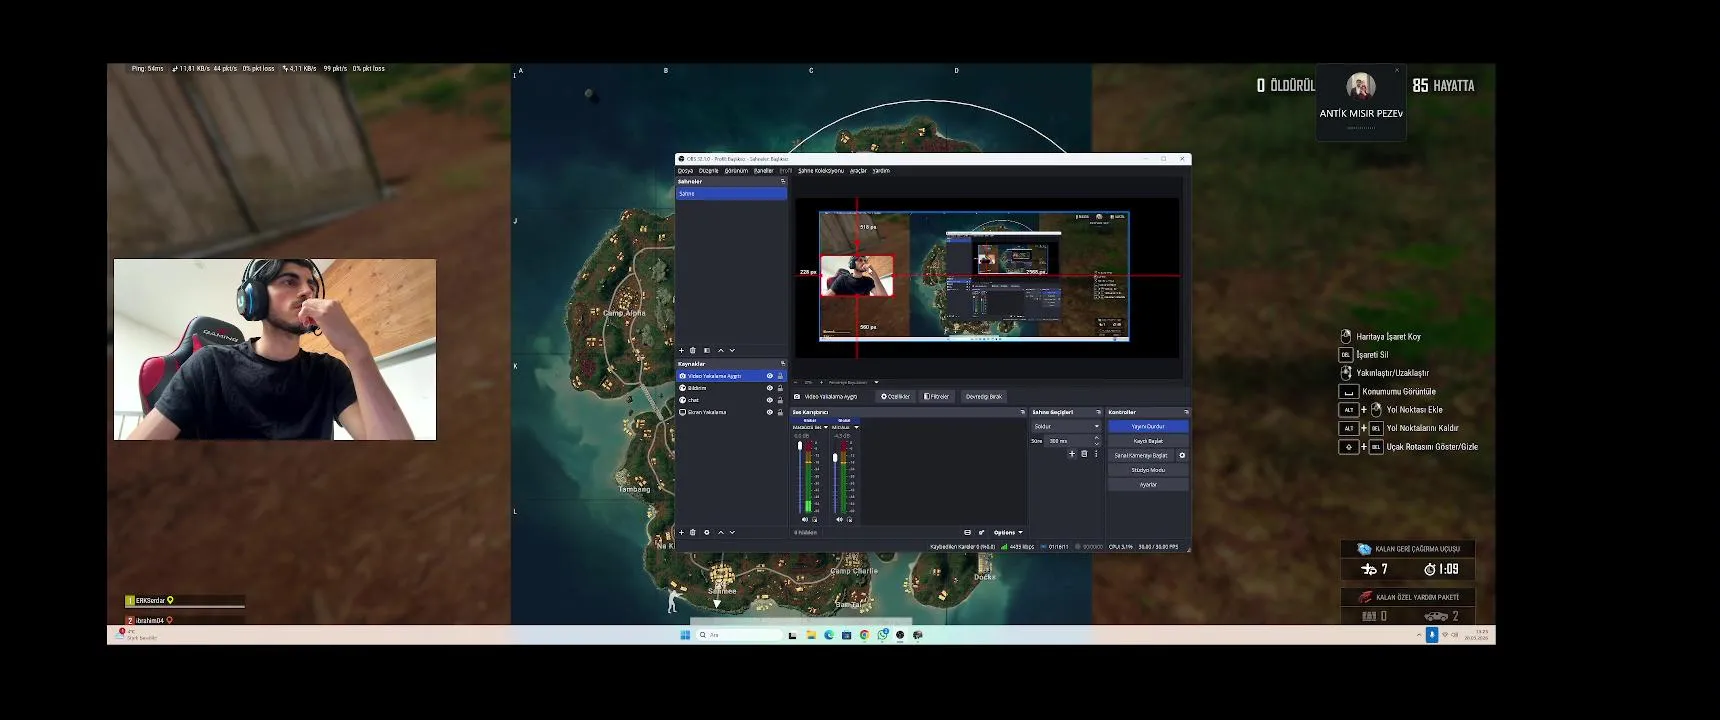
Task: Open the first mixer channel dropdown
Action: pyautogui.click(x=826, y=427)
